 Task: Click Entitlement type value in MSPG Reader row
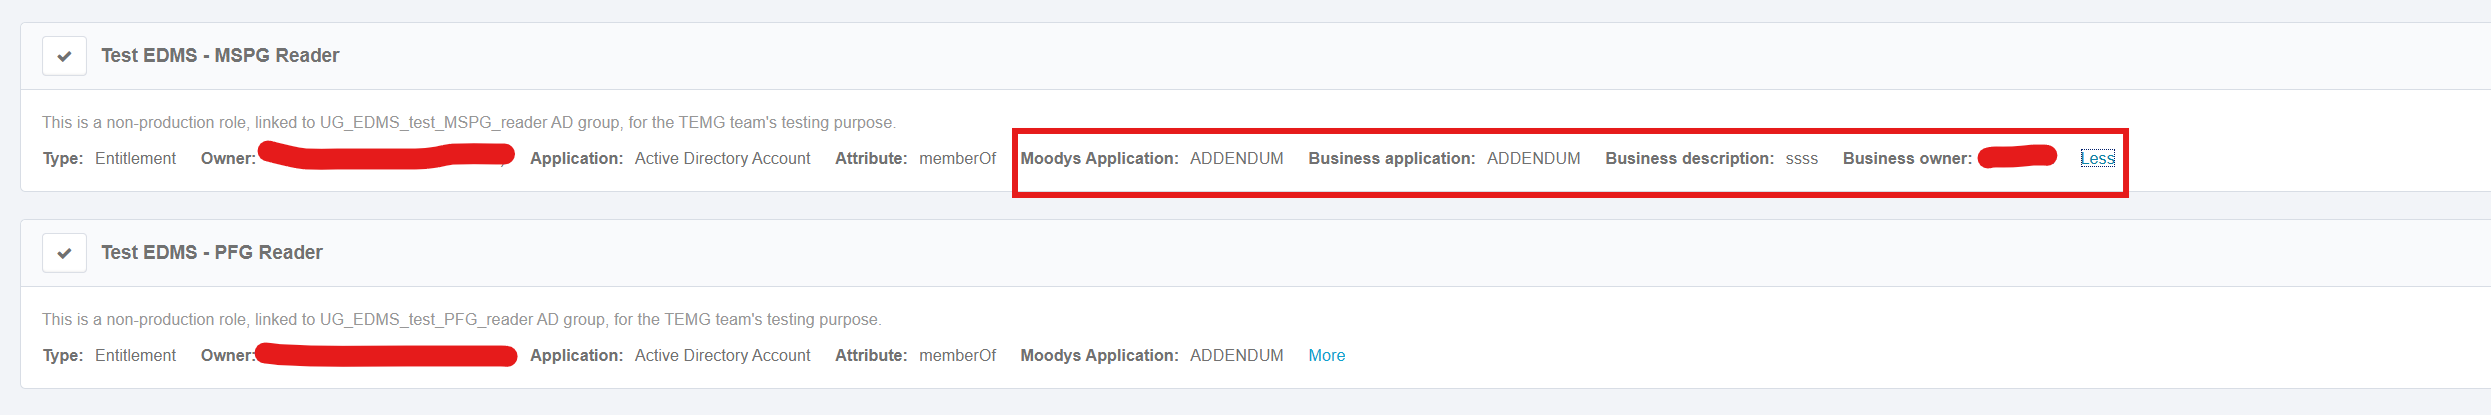coord(135,158)
